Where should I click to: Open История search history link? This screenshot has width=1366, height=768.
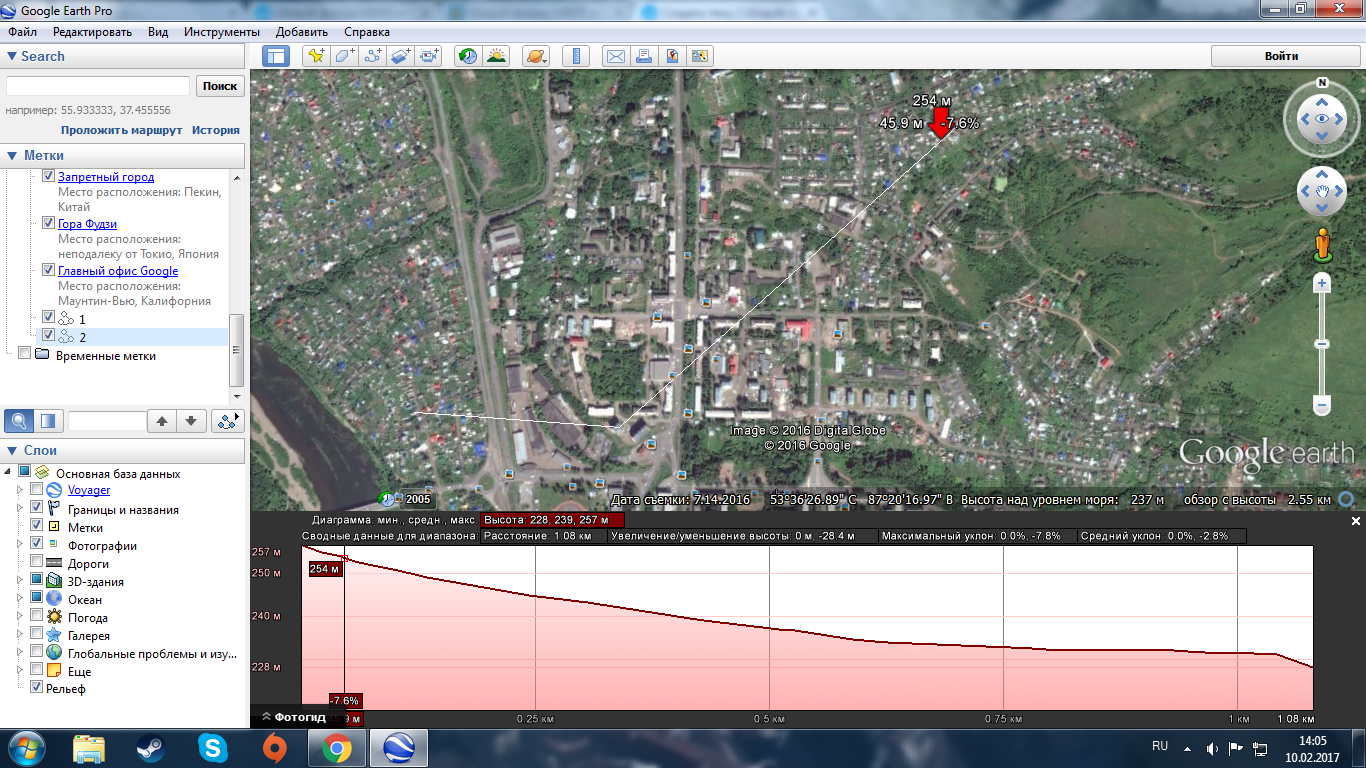(x=216, y=130)
